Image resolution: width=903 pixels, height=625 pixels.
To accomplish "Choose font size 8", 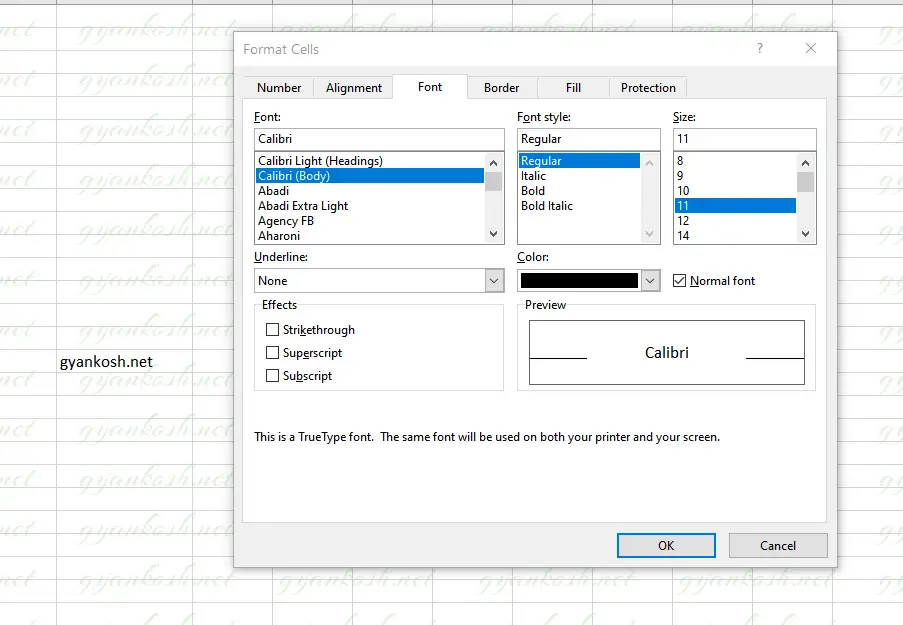I will click(735, 161).
